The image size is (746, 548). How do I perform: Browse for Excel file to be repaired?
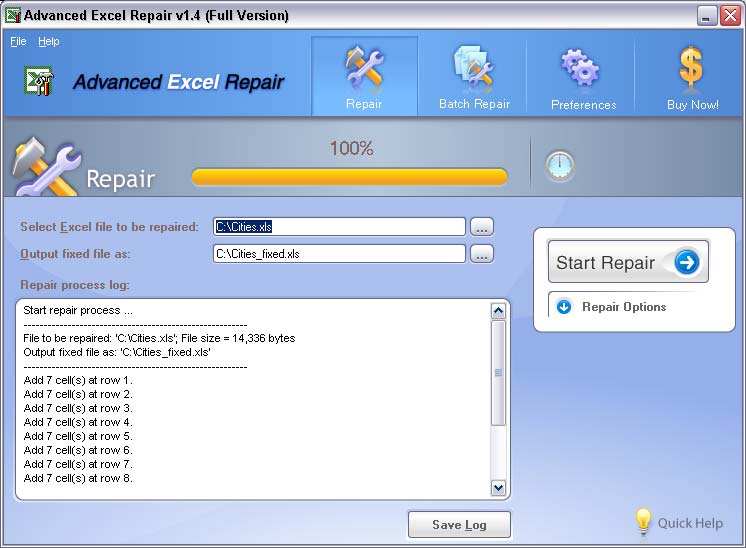click(481, 227)
